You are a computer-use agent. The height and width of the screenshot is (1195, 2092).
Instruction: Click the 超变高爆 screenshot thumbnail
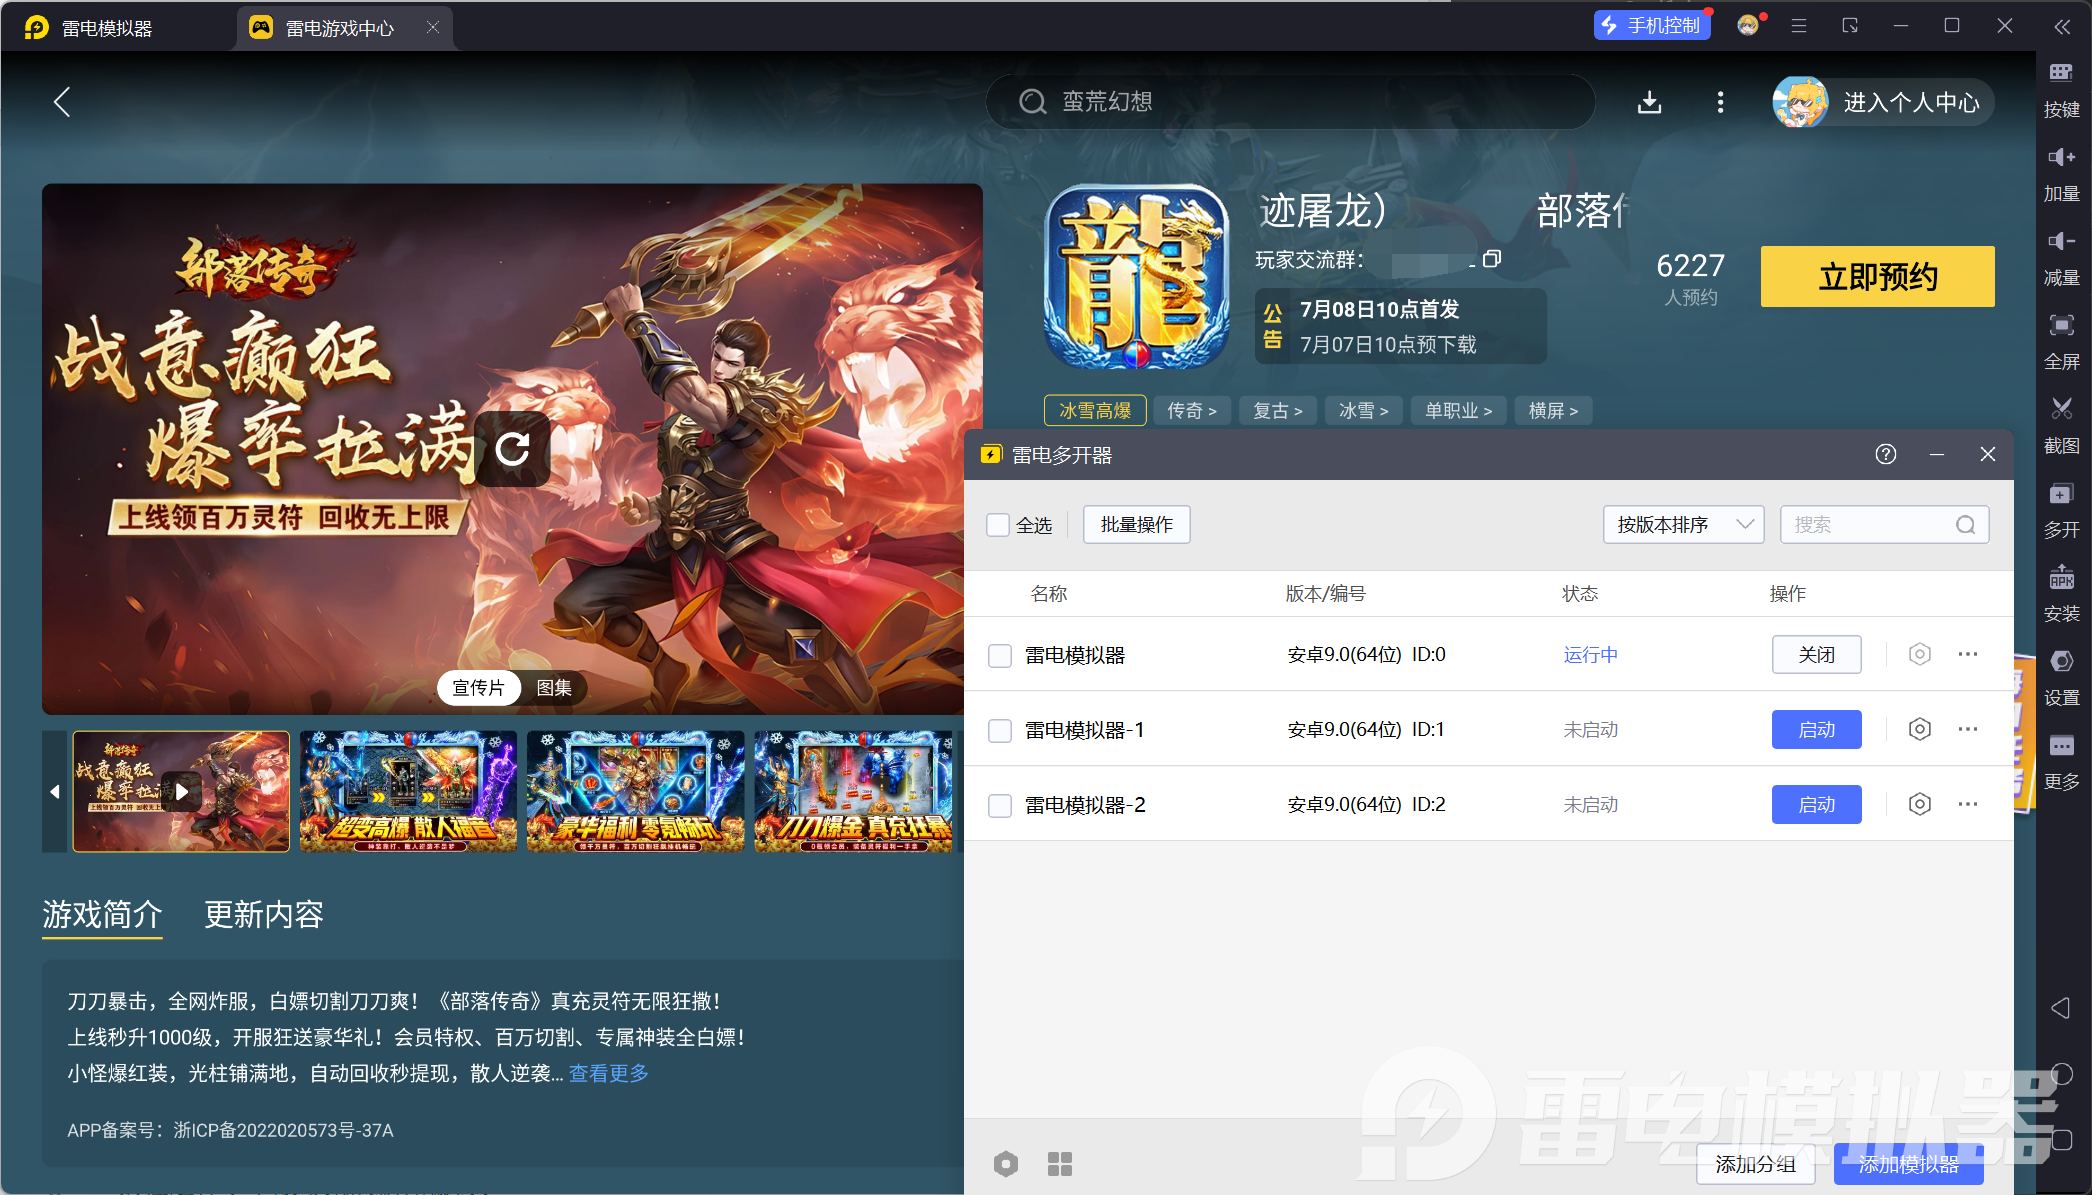coord(408,792)
